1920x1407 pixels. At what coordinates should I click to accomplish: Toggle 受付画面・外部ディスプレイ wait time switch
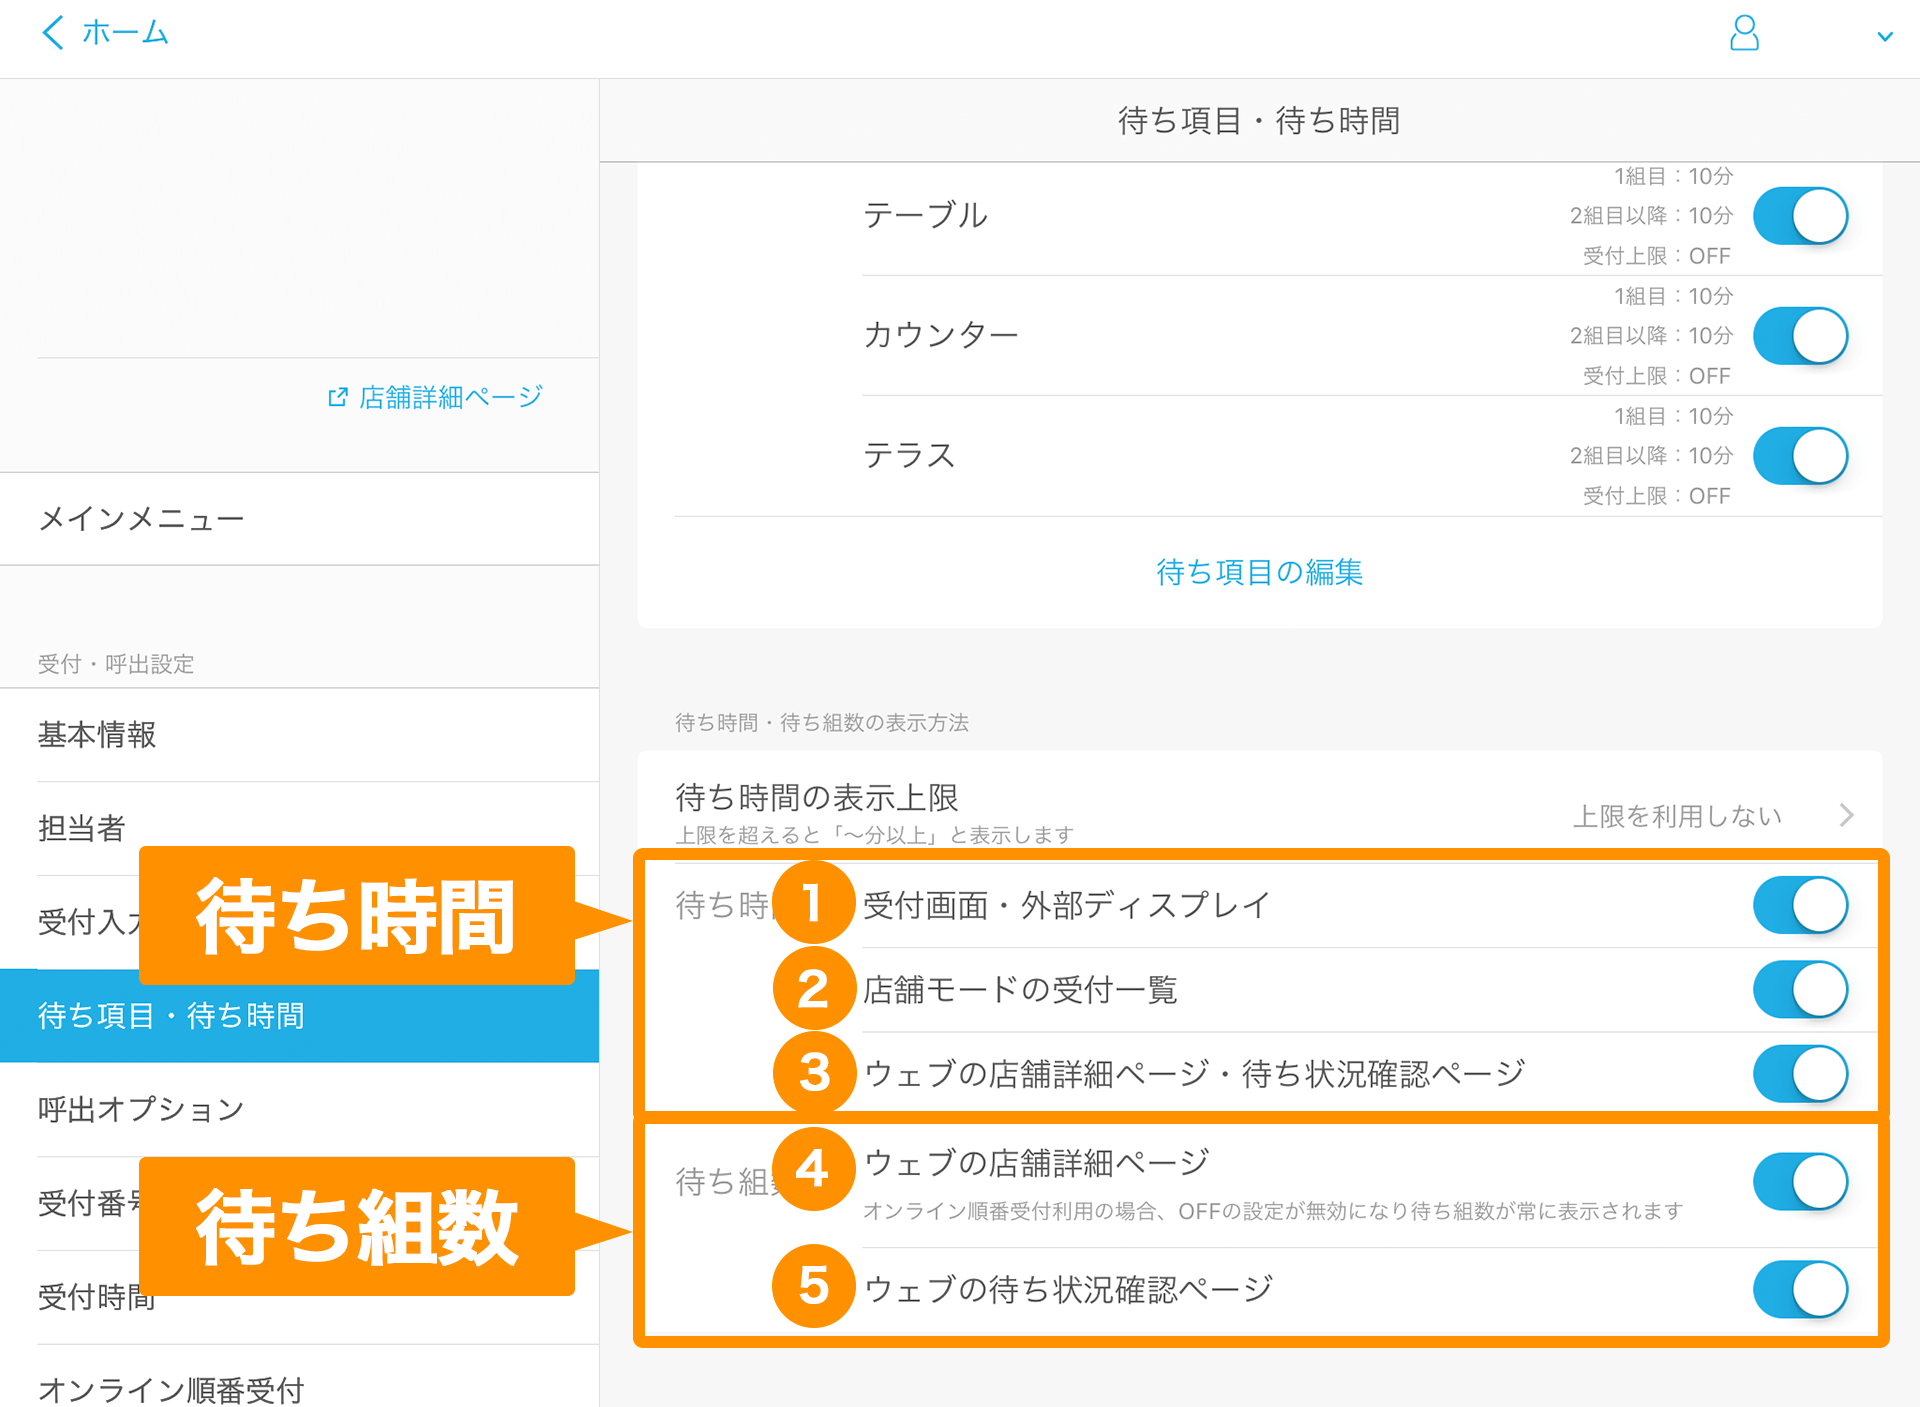[1800, 905]
